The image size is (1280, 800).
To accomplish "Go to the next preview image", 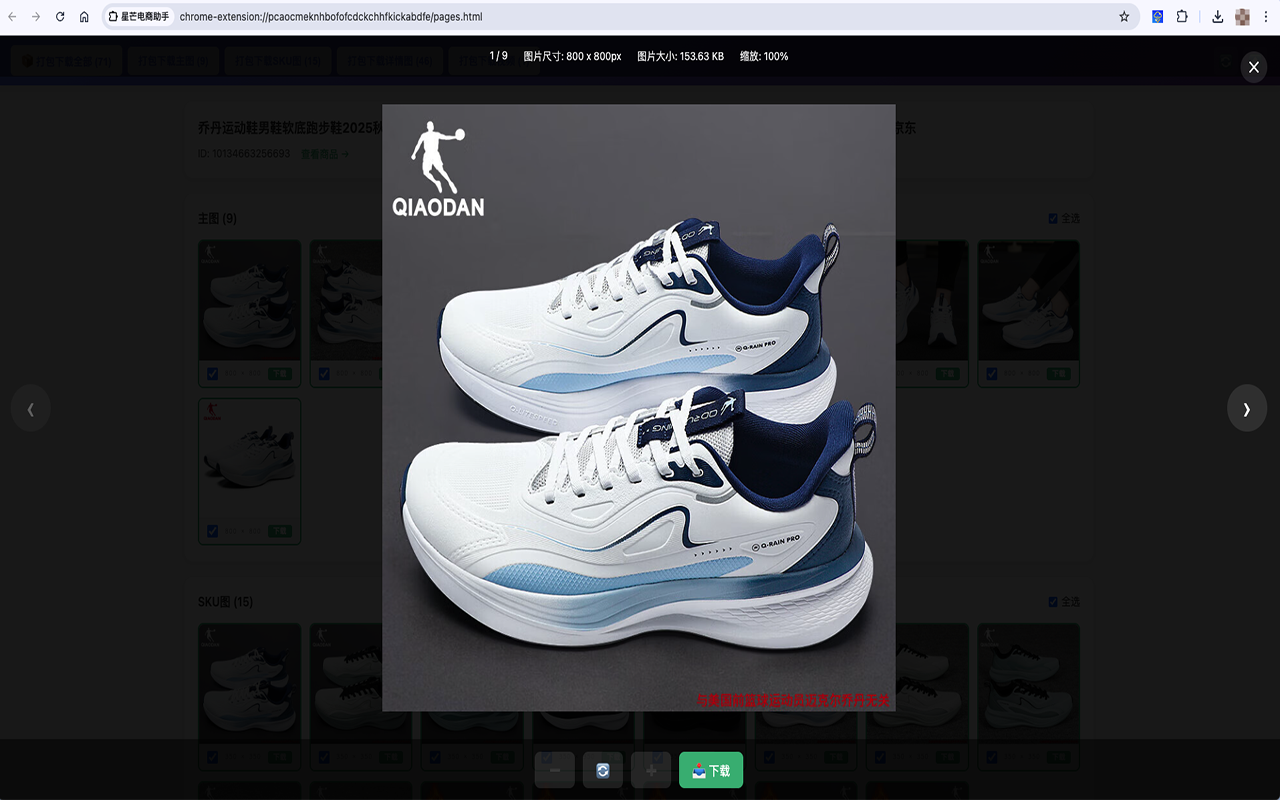I will tap(1247, 408).
